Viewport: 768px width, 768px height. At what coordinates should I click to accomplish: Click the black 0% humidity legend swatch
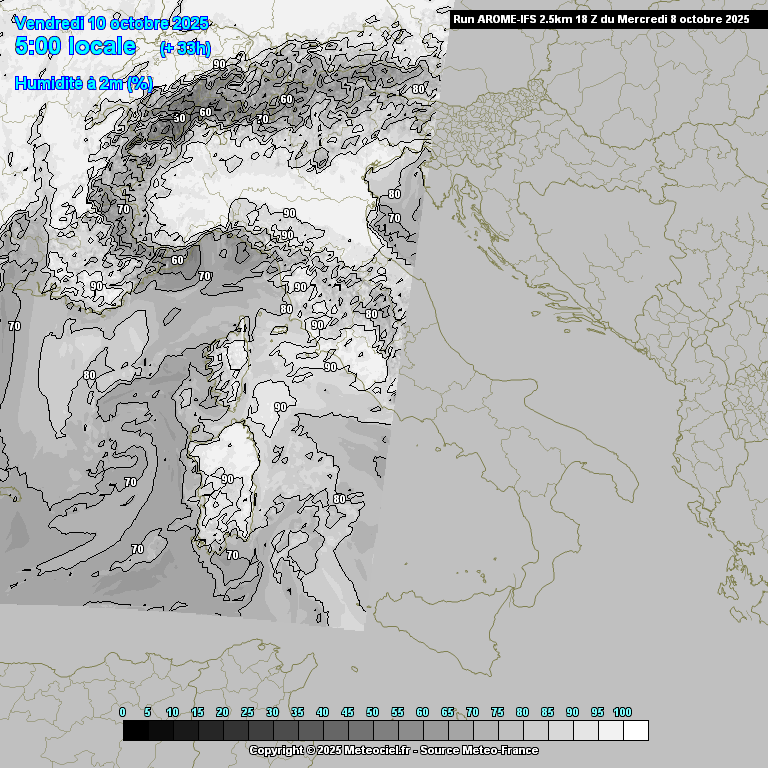(x=135, y=731)
